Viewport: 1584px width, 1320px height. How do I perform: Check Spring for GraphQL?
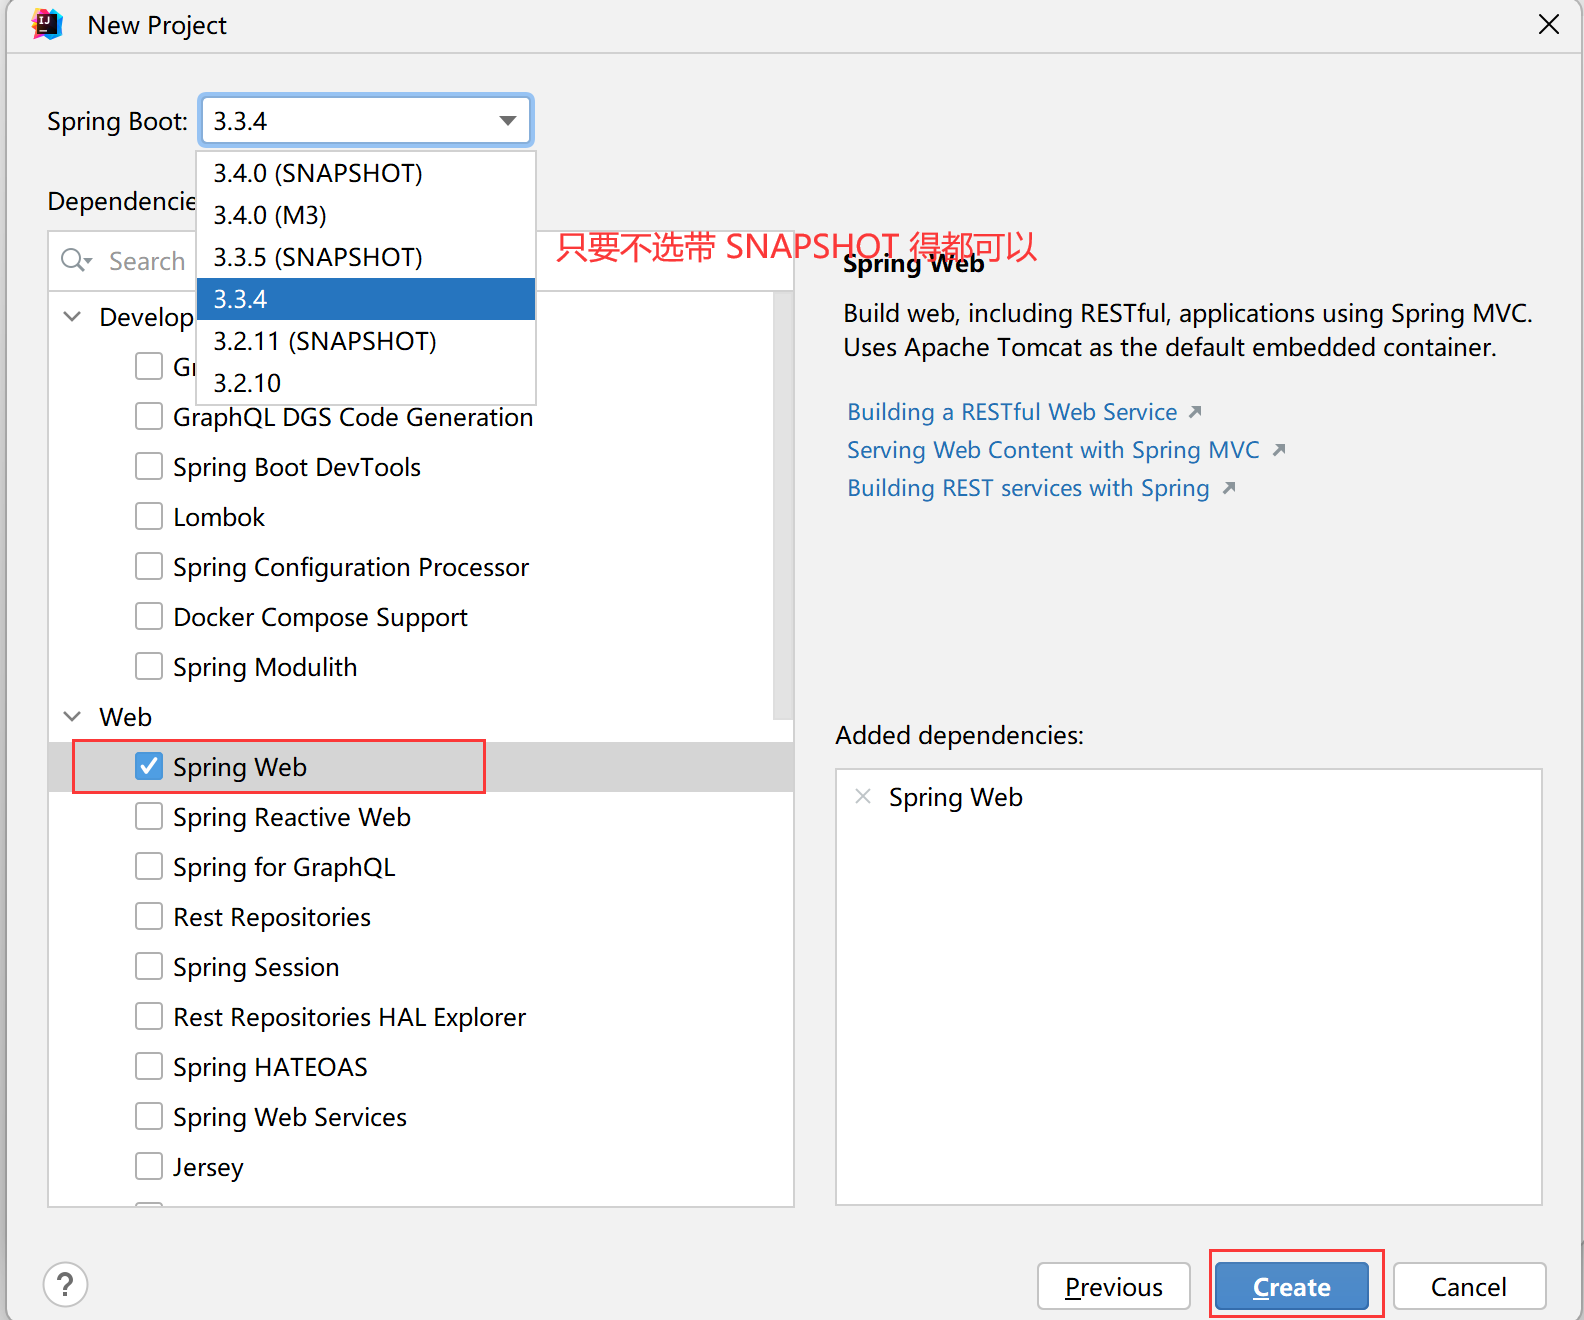tap(149, 866)
